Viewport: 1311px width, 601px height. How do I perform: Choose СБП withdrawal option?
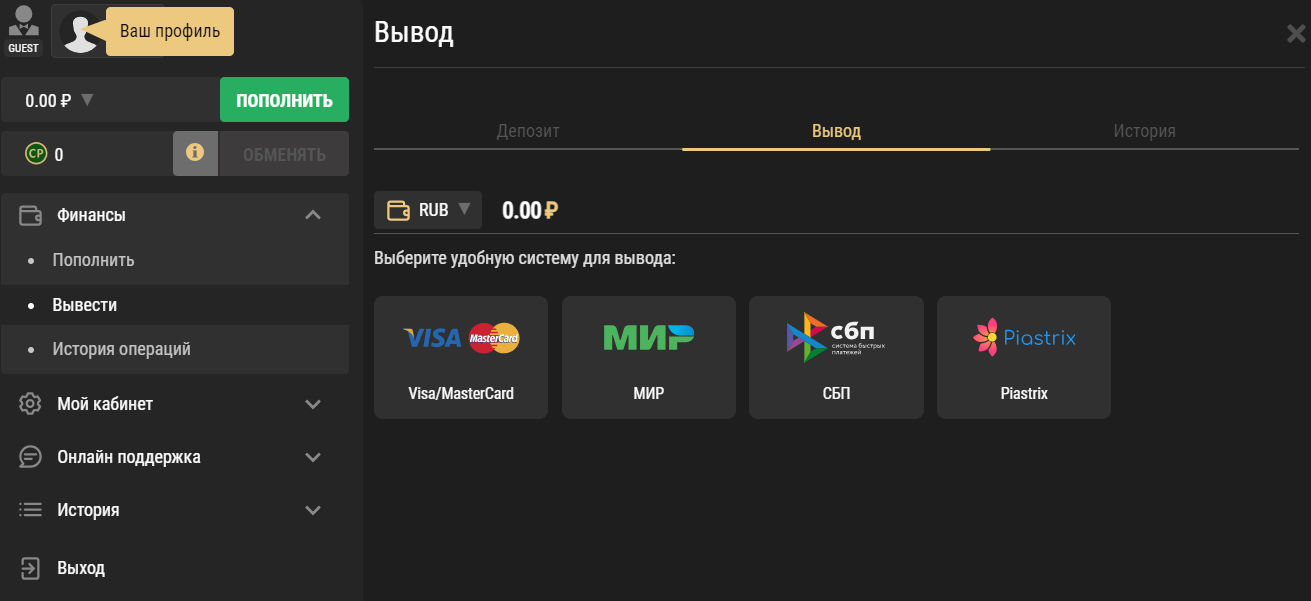click(x=835, y=357)
